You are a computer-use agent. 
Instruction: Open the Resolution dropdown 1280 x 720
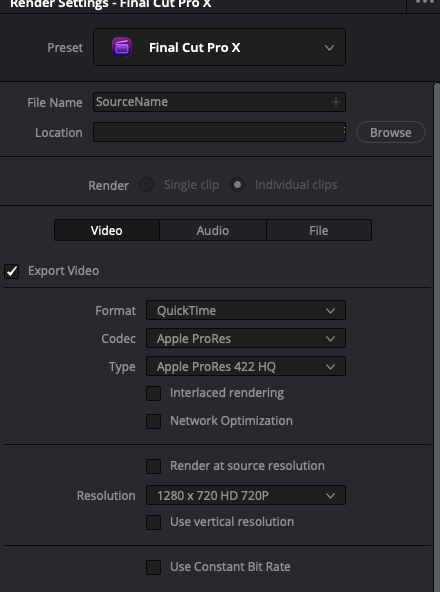point(245,495)
